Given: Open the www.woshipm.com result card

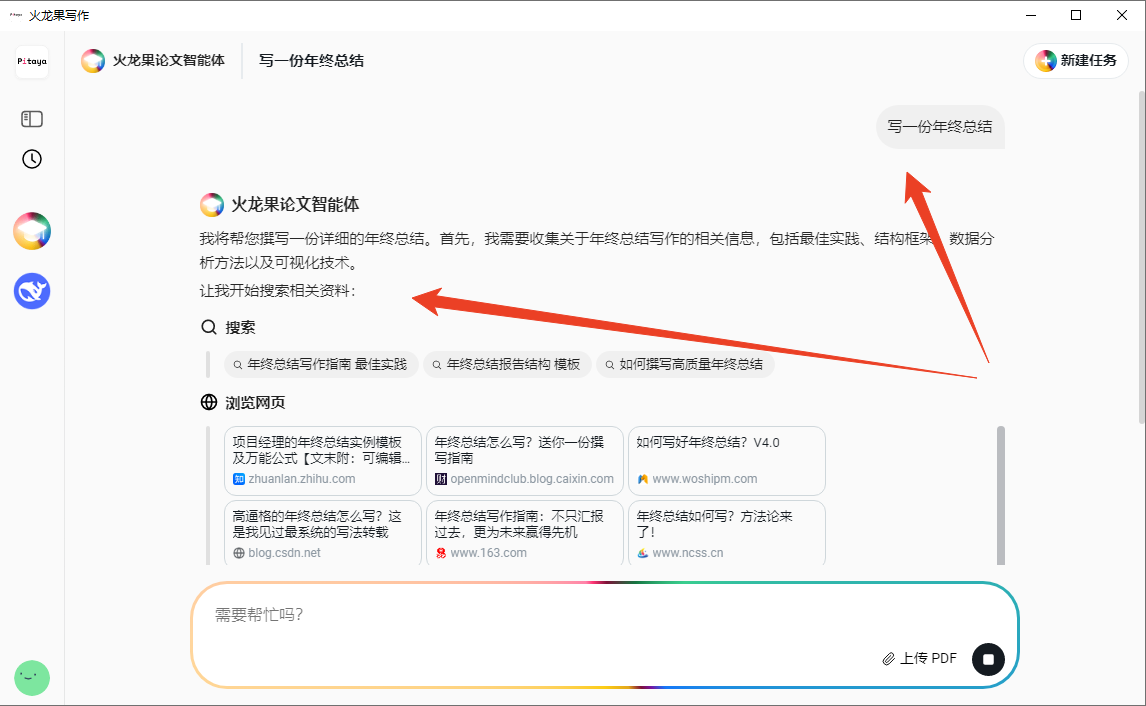Looking at the screenshot, I should point(726,460).
